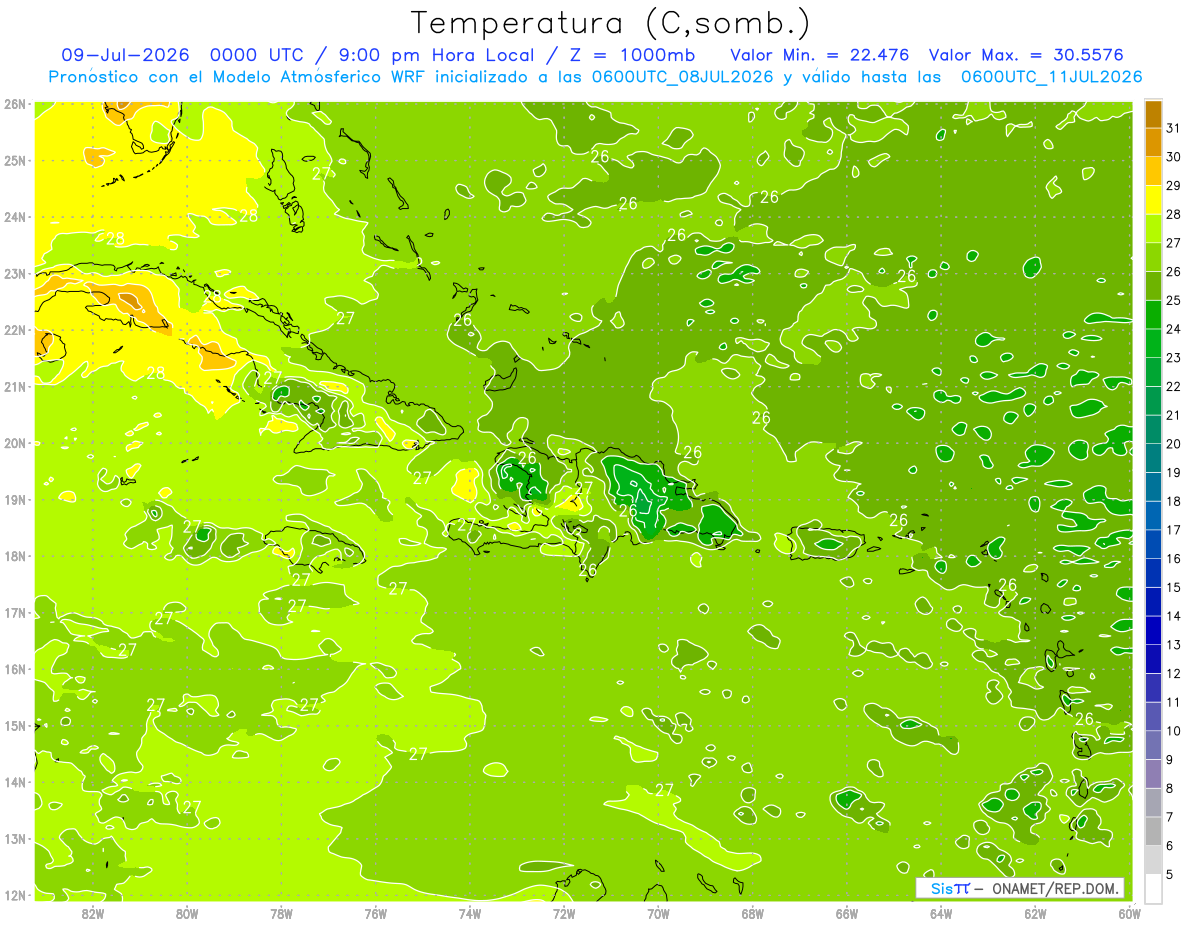Click the "26N" latitude axis label

click(14, 104)
